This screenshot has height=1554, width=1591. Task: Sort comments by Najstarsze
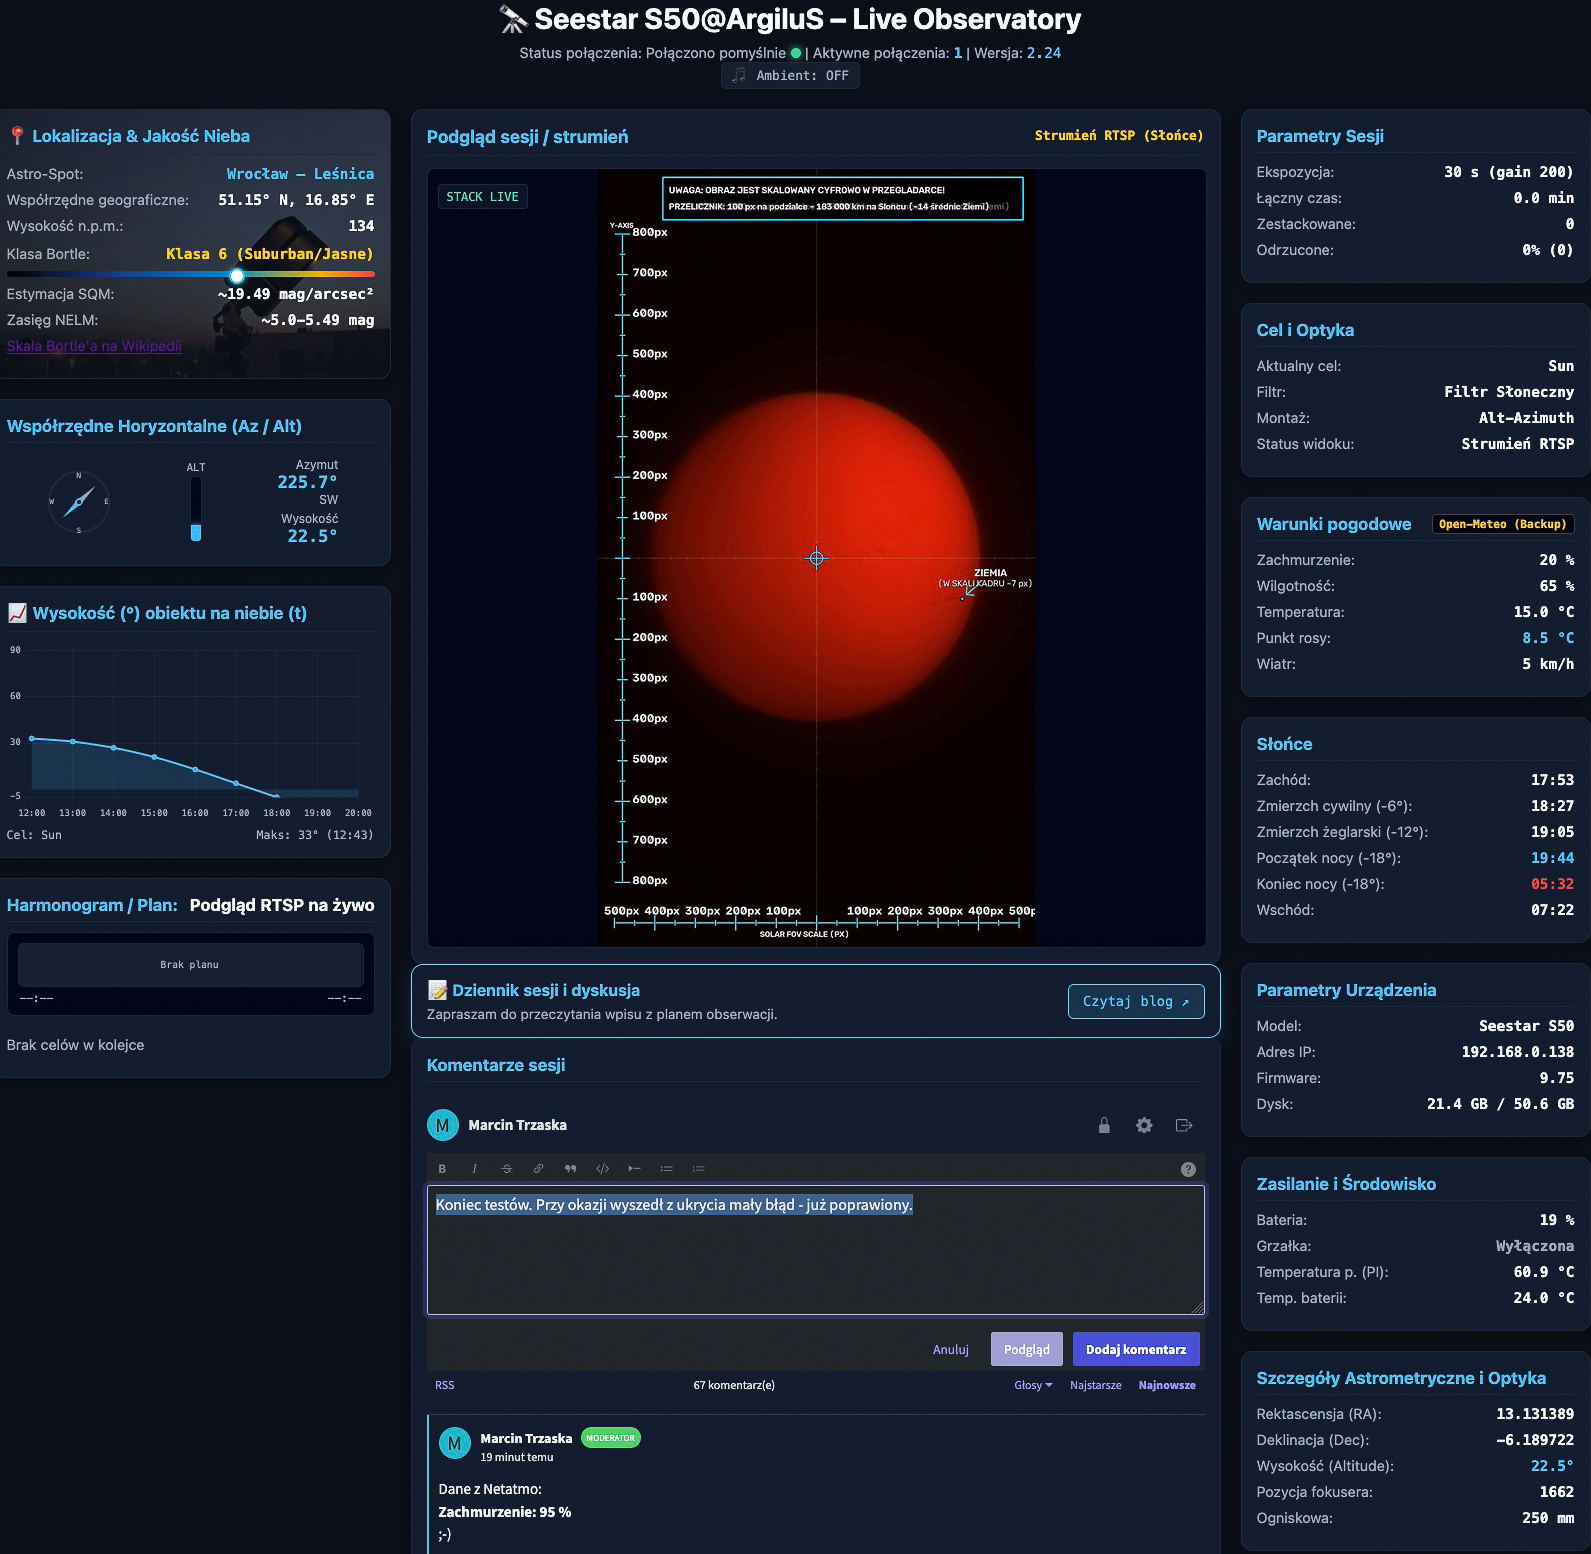pyautogui.click(x=1095, y=1385)
